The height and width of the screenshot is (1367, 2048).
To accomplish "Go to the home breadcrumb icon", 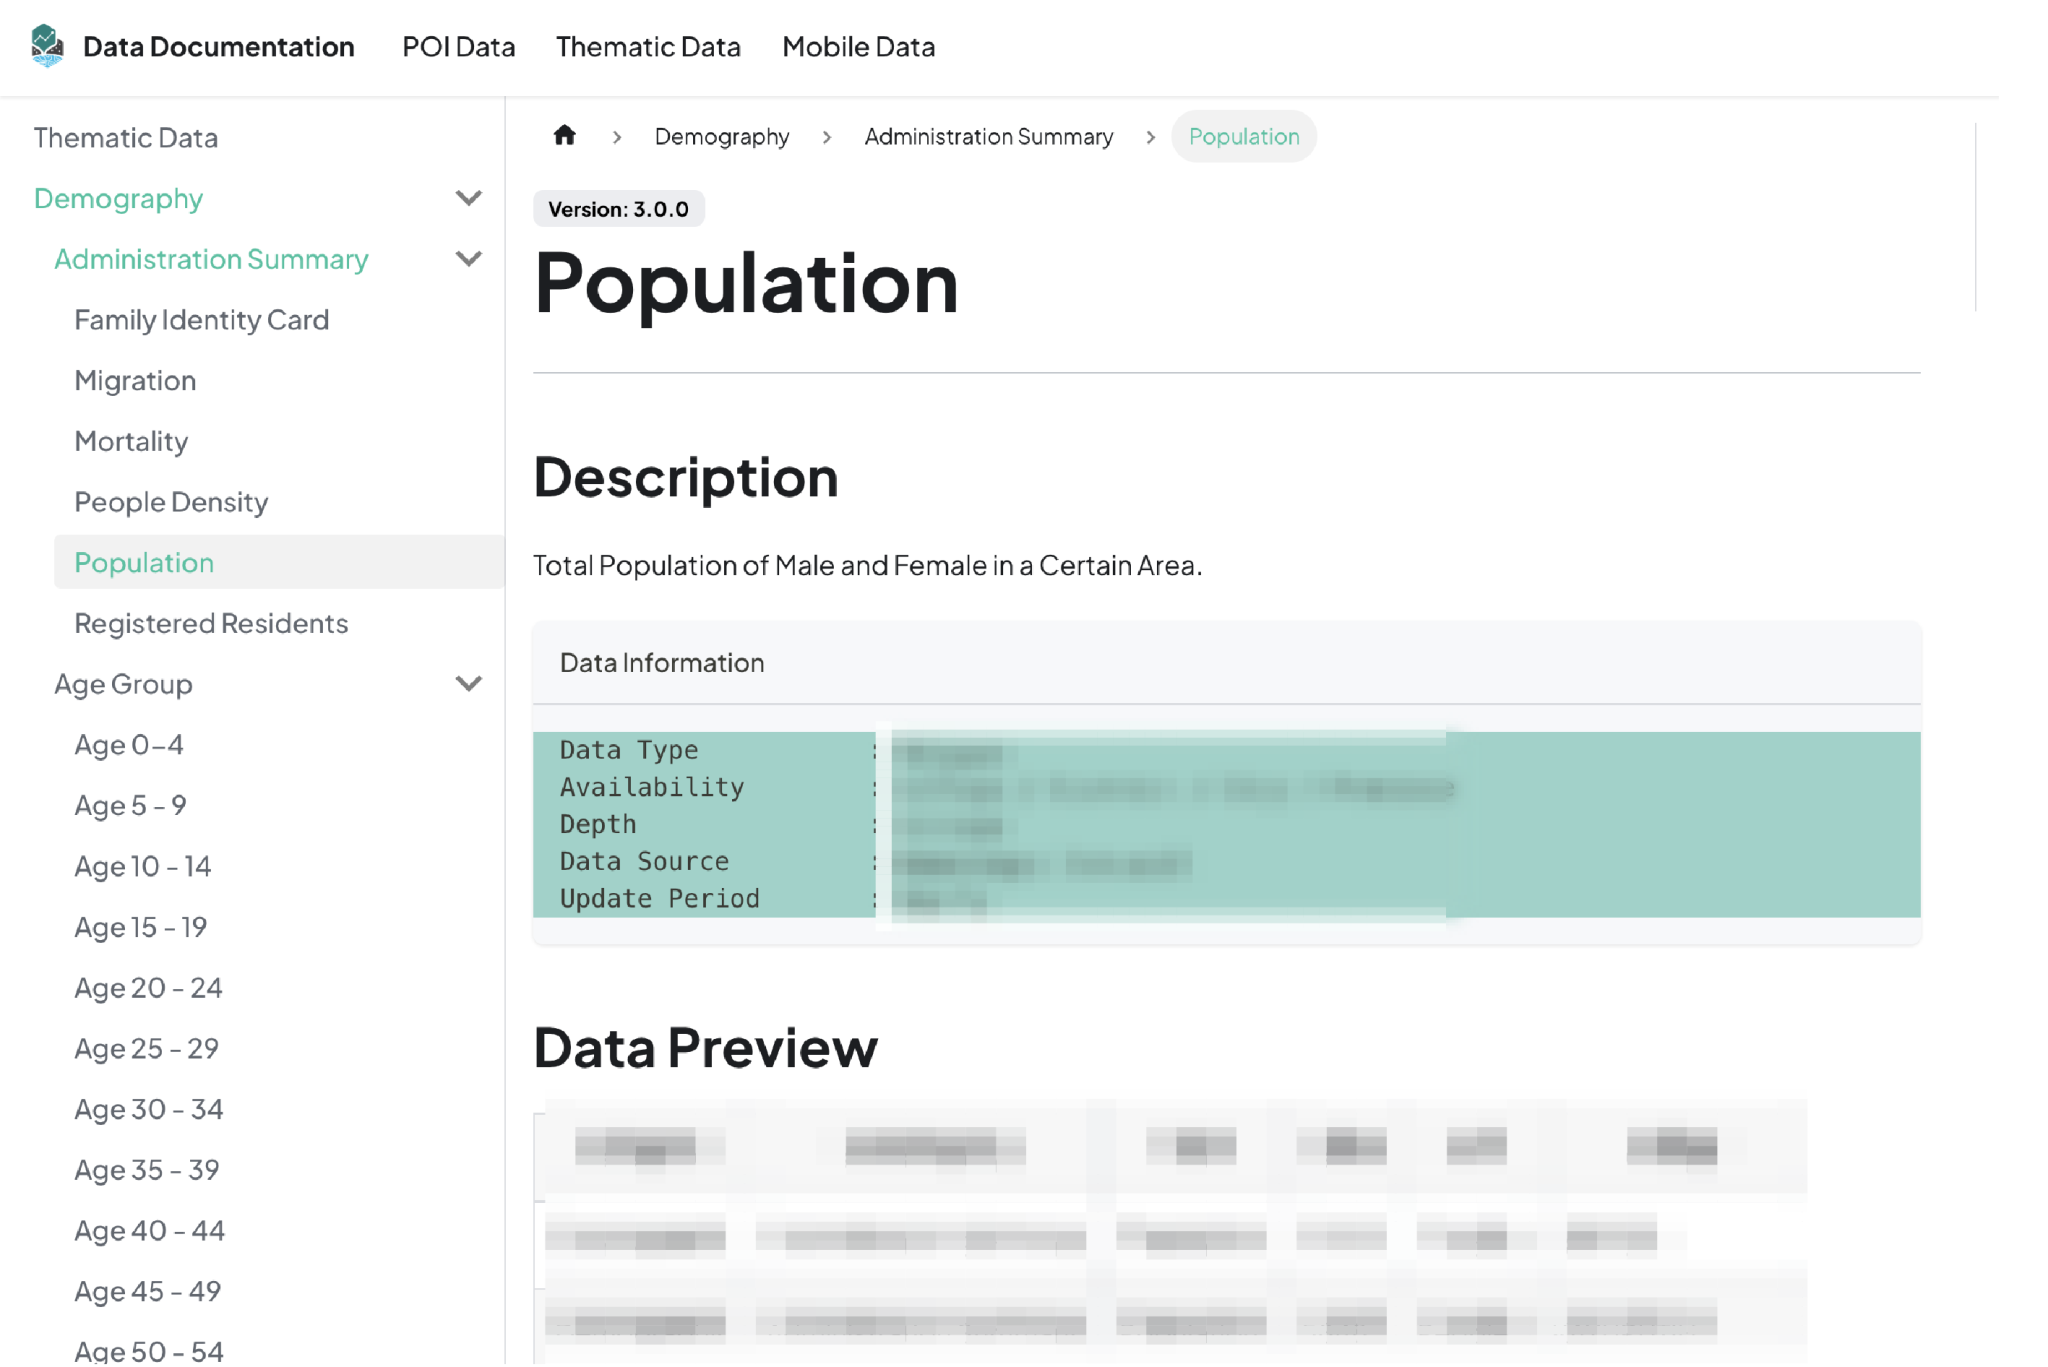I will (x=564, y=135).
